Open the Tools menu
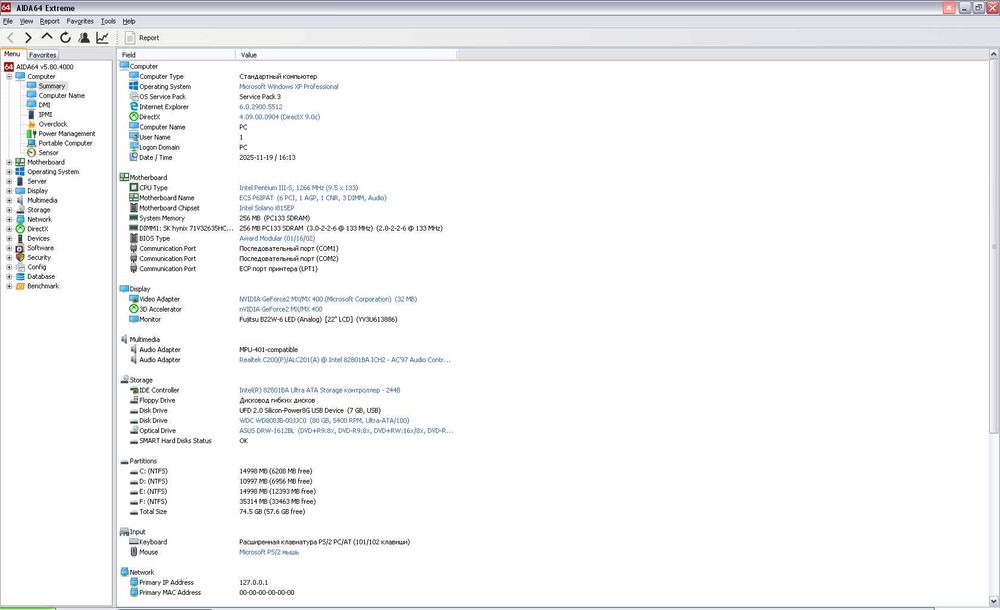The width and height of the screenshot is (1000, 610). tap(108, 21)
